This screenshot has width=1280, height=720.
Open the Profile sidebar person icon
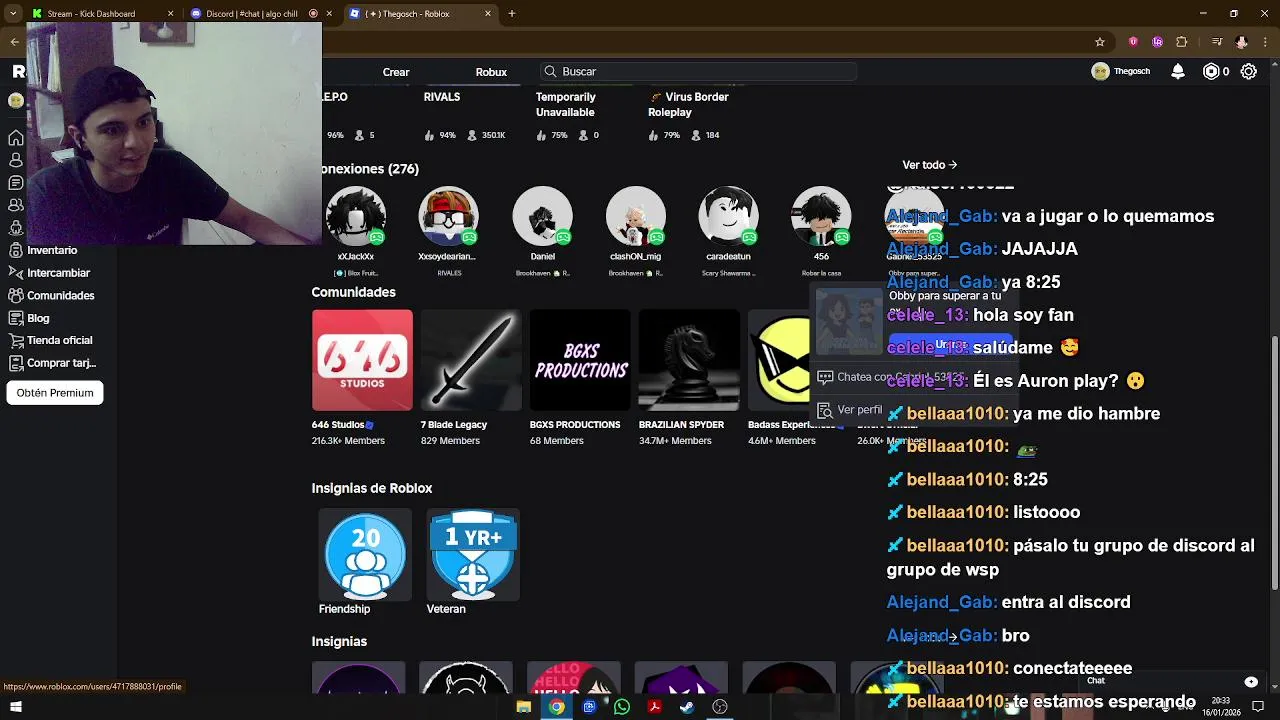[x=16, y=160]
